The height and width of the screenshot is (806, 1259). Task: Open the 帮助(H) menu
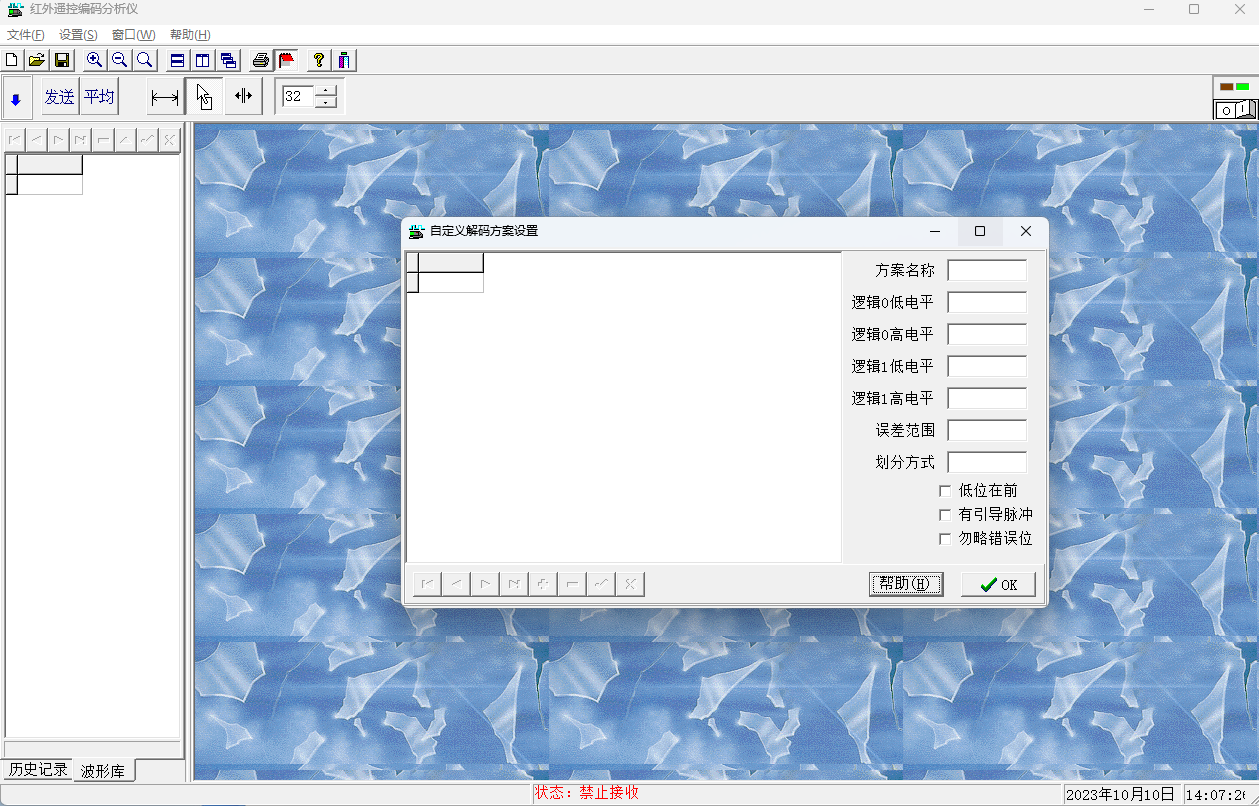(190, 35)
